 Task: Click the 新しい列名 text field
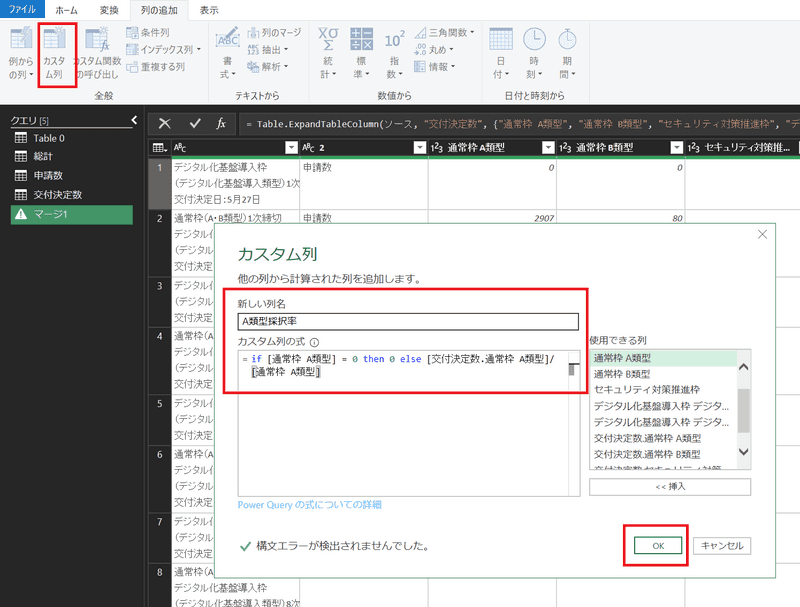407,321
